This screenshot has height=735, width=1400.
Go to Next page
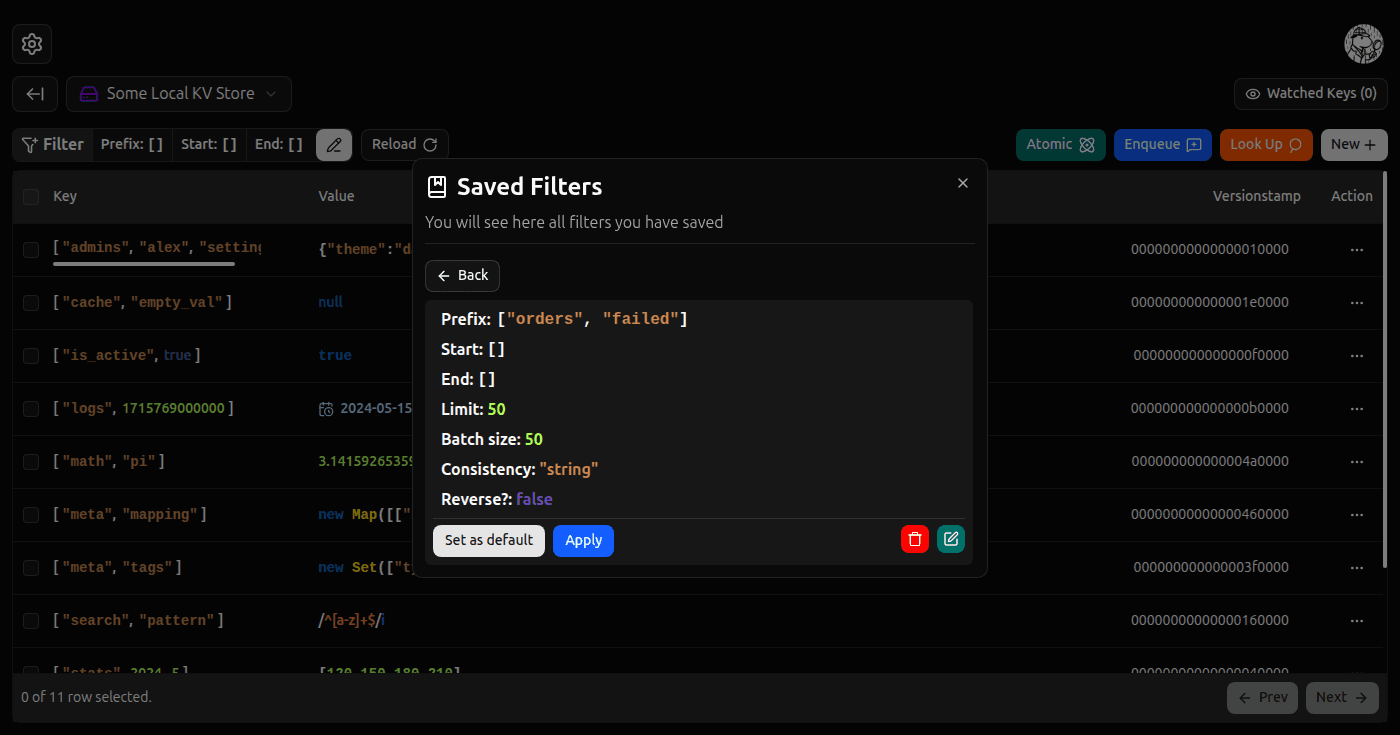pos(1342,698)
